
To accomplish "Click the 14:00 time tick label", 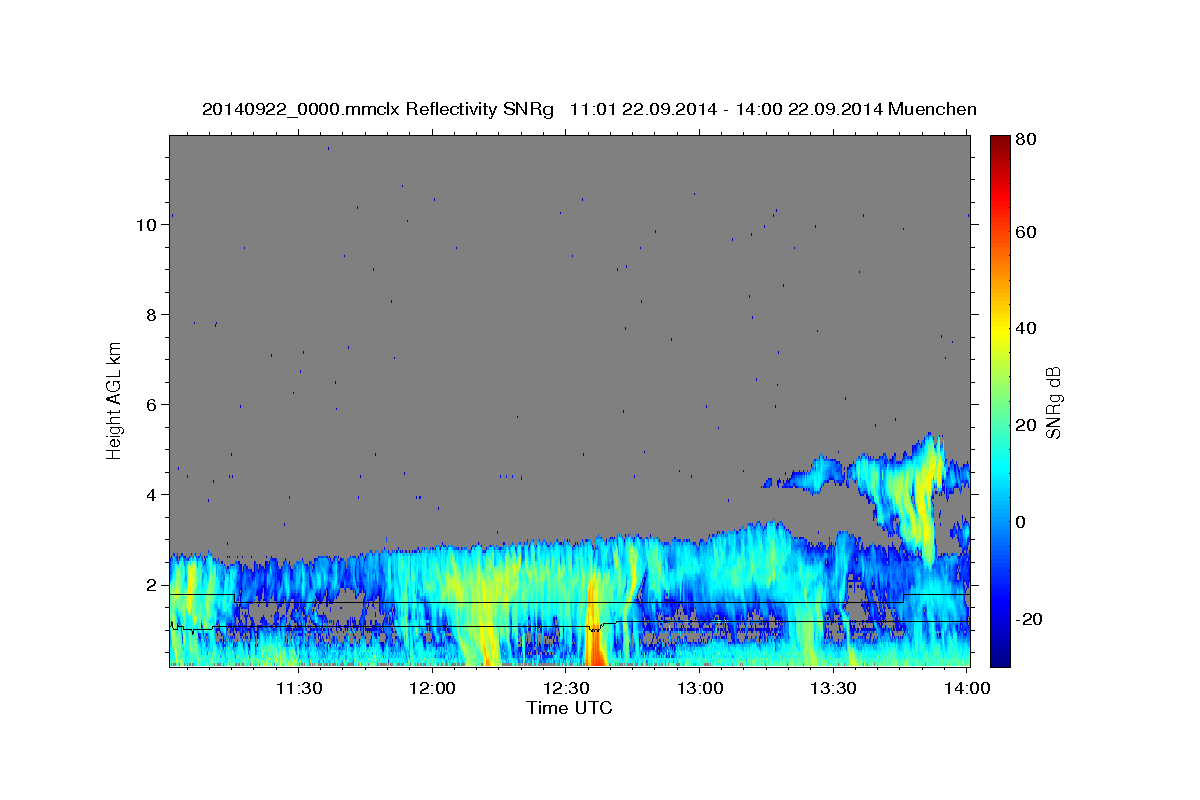I will 967,689.
